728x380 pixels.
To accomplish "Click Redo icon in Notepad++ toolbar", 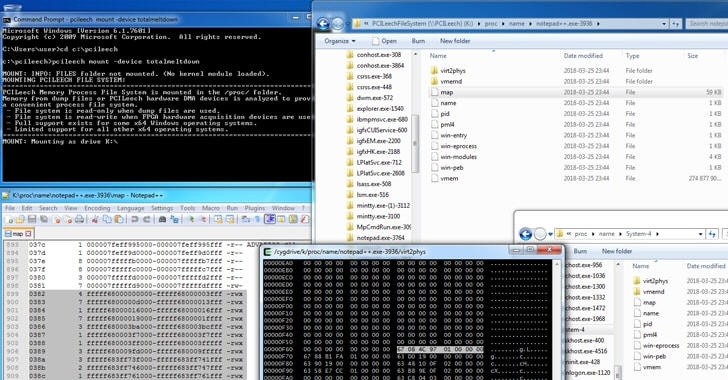I will pyautogui.click(x=147, y=219).
